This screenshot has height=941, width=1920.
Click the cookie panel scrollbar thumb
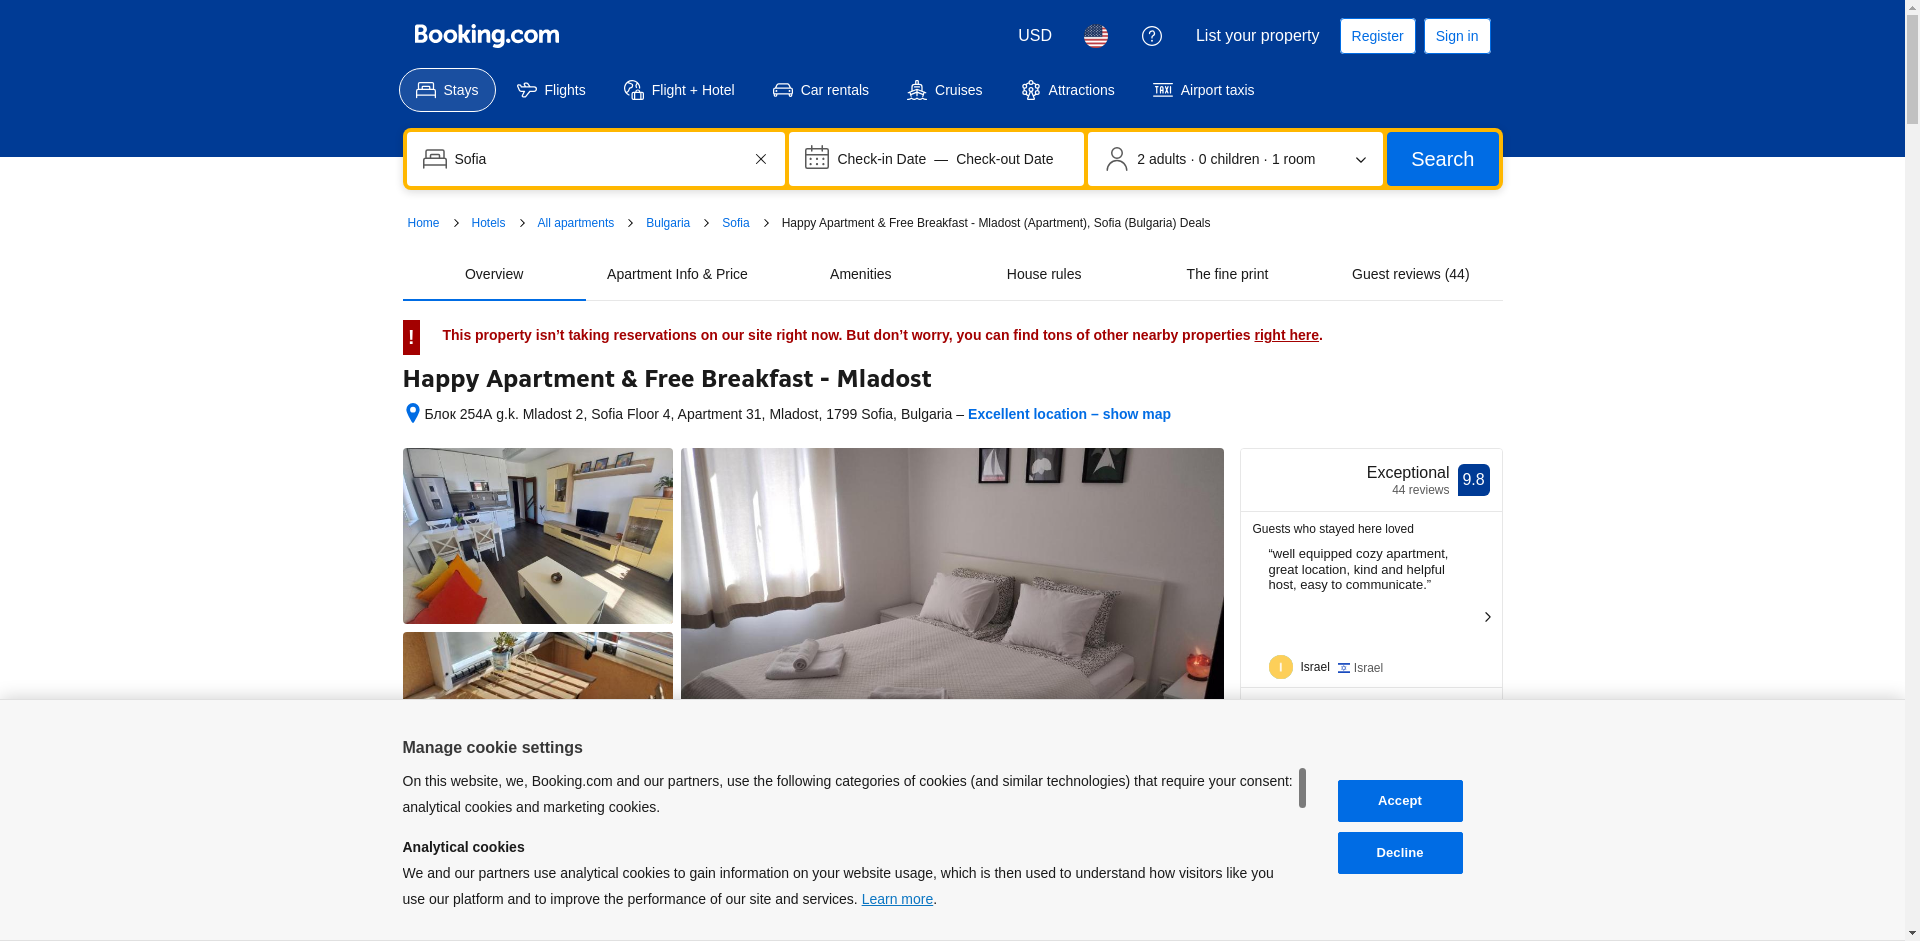point(1302,788)
